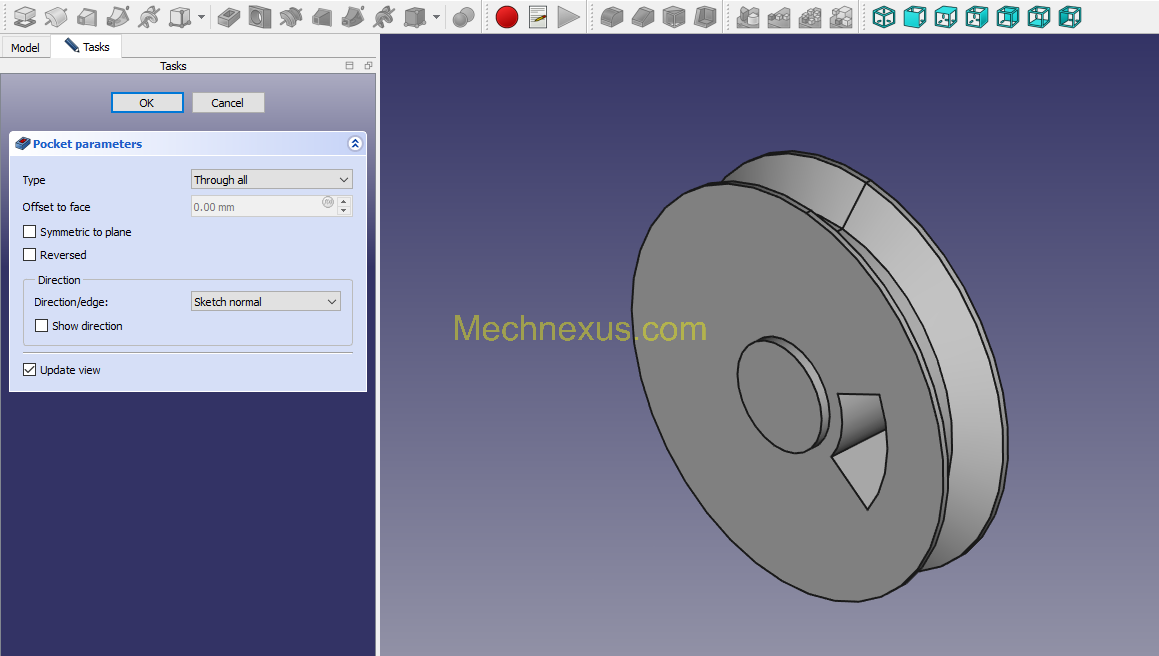Choose the Additive loft tool

(x=87, y=16)
